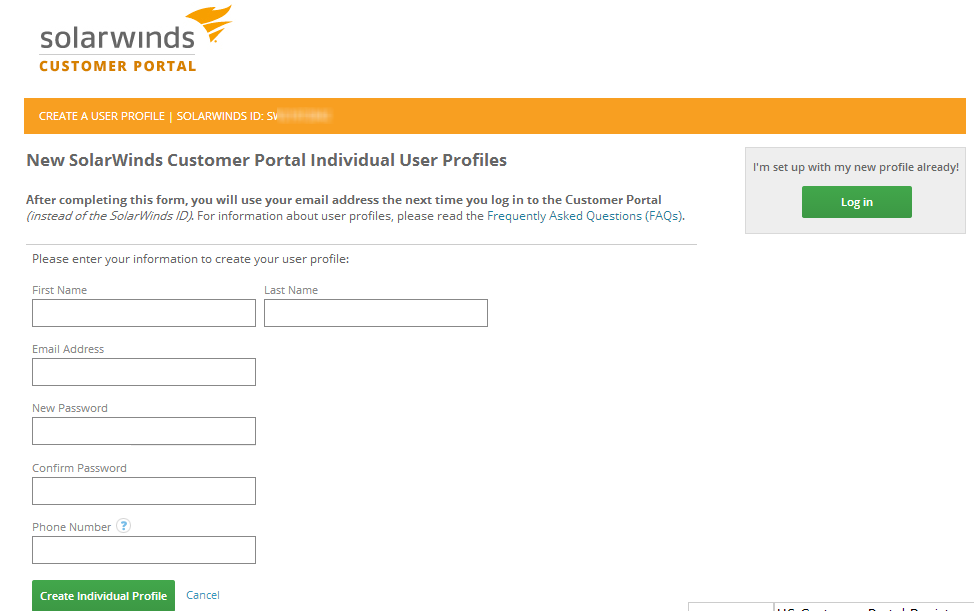
Task: Click the Phone Number input box
Action: click(x=143, y=549)
